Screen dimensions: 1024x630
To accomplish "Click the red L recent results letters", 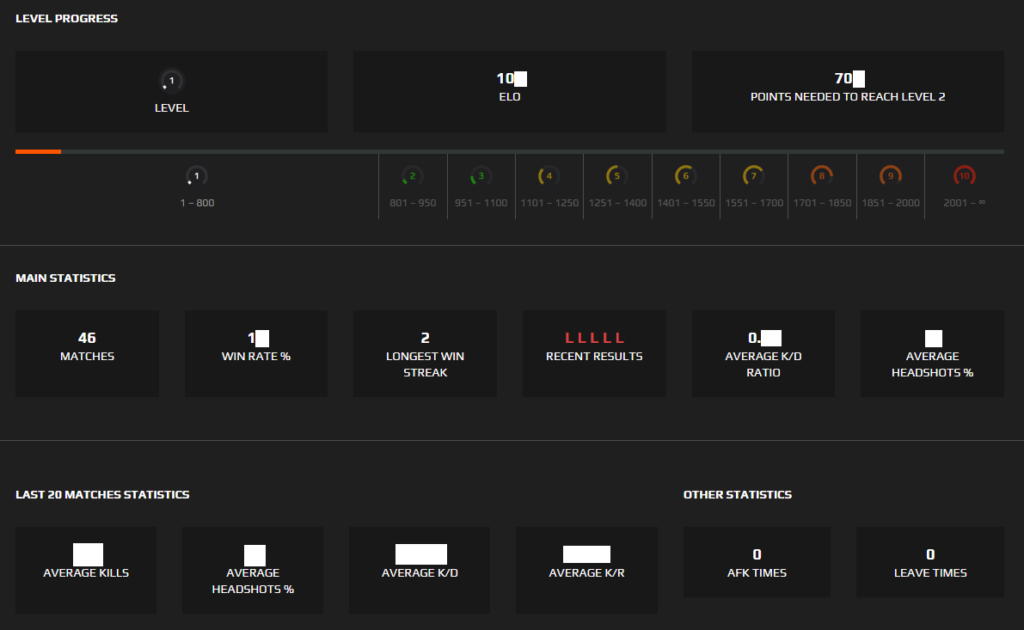I will pos(594,337).
